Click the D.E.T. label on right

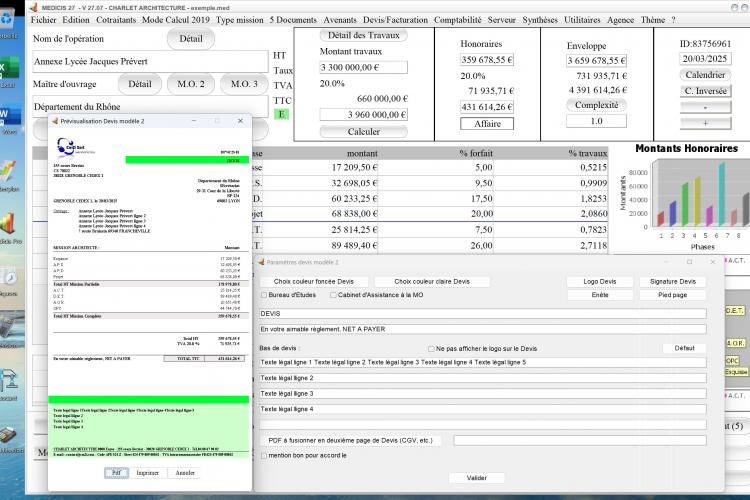735,311
